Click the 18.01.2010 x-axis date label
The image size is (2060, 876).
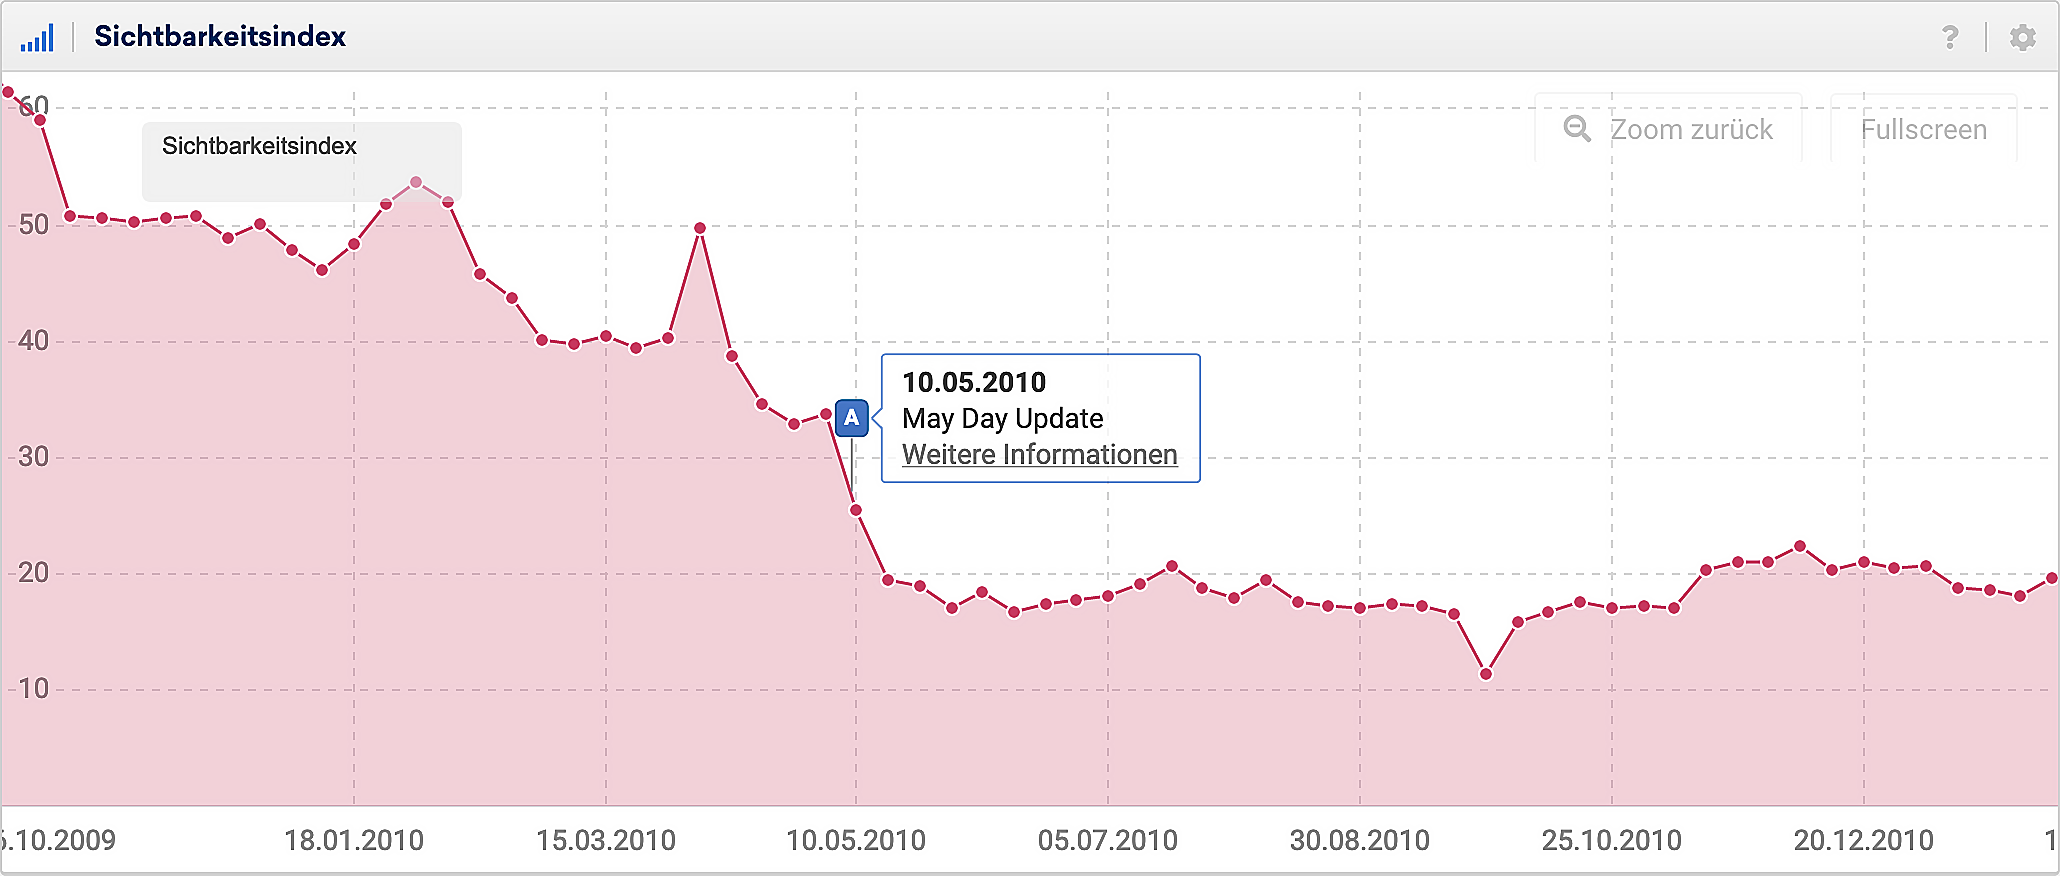[353, 840]
